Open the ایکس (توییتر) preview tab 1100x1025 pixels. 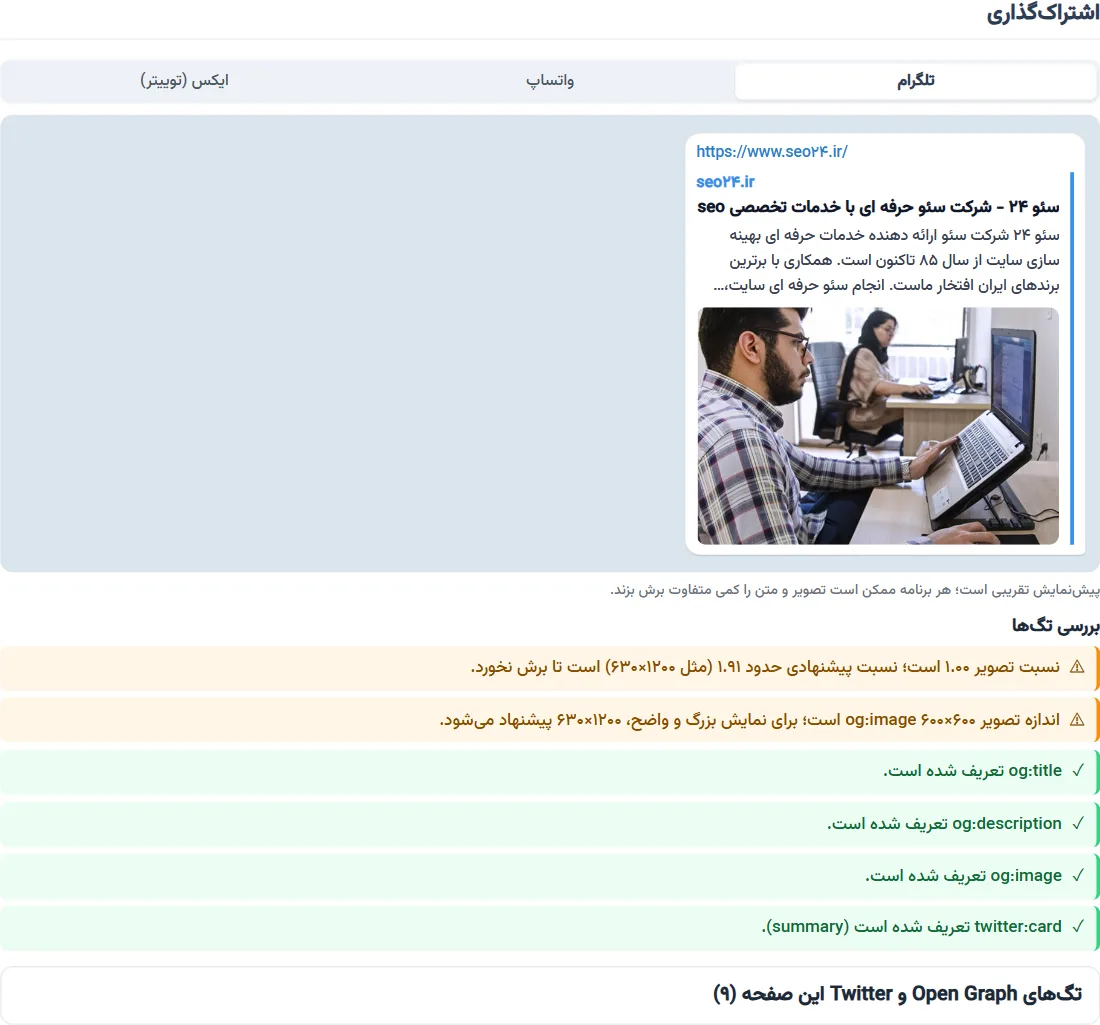click(x=185, y=81)
